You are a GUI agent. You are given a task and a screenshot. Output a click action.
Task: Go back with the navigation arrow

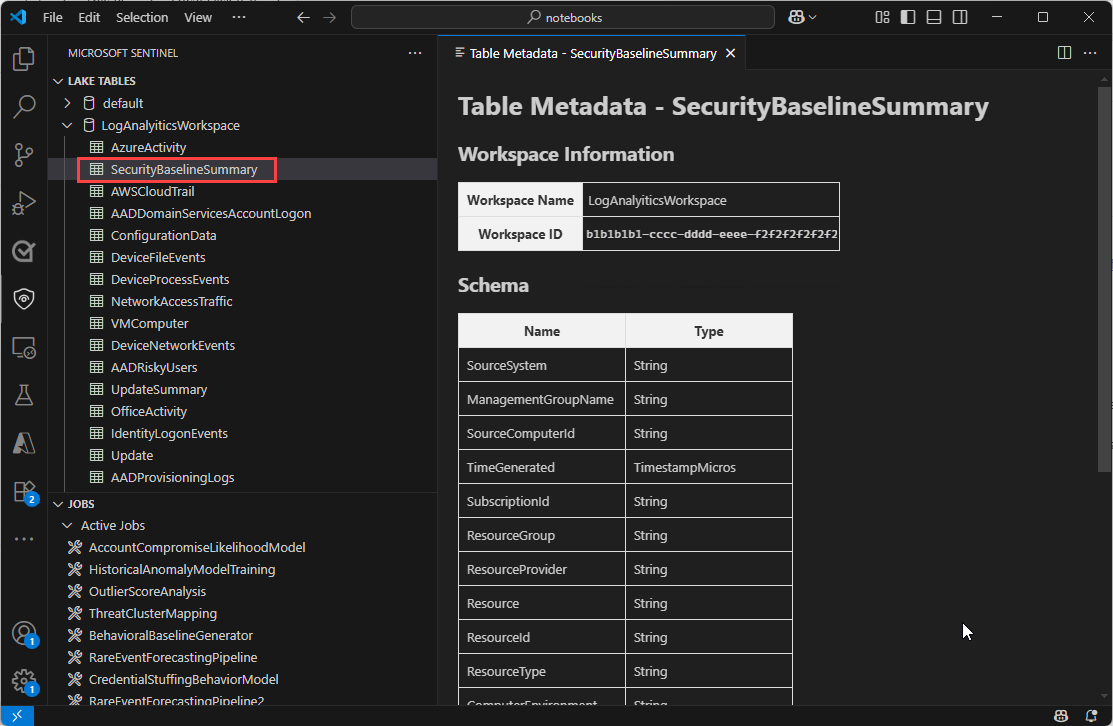tap(303, 17)
